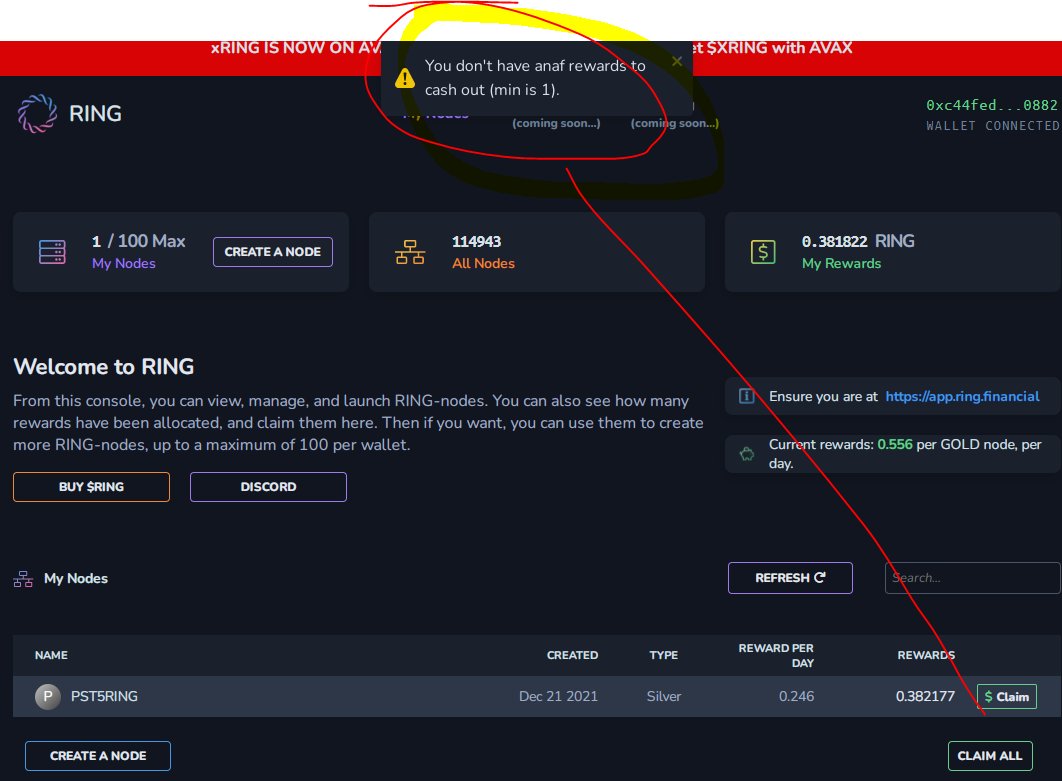Screen dimensions: 1062x781
Task: Open the Buy $RING button
Action: click(91, 487)
